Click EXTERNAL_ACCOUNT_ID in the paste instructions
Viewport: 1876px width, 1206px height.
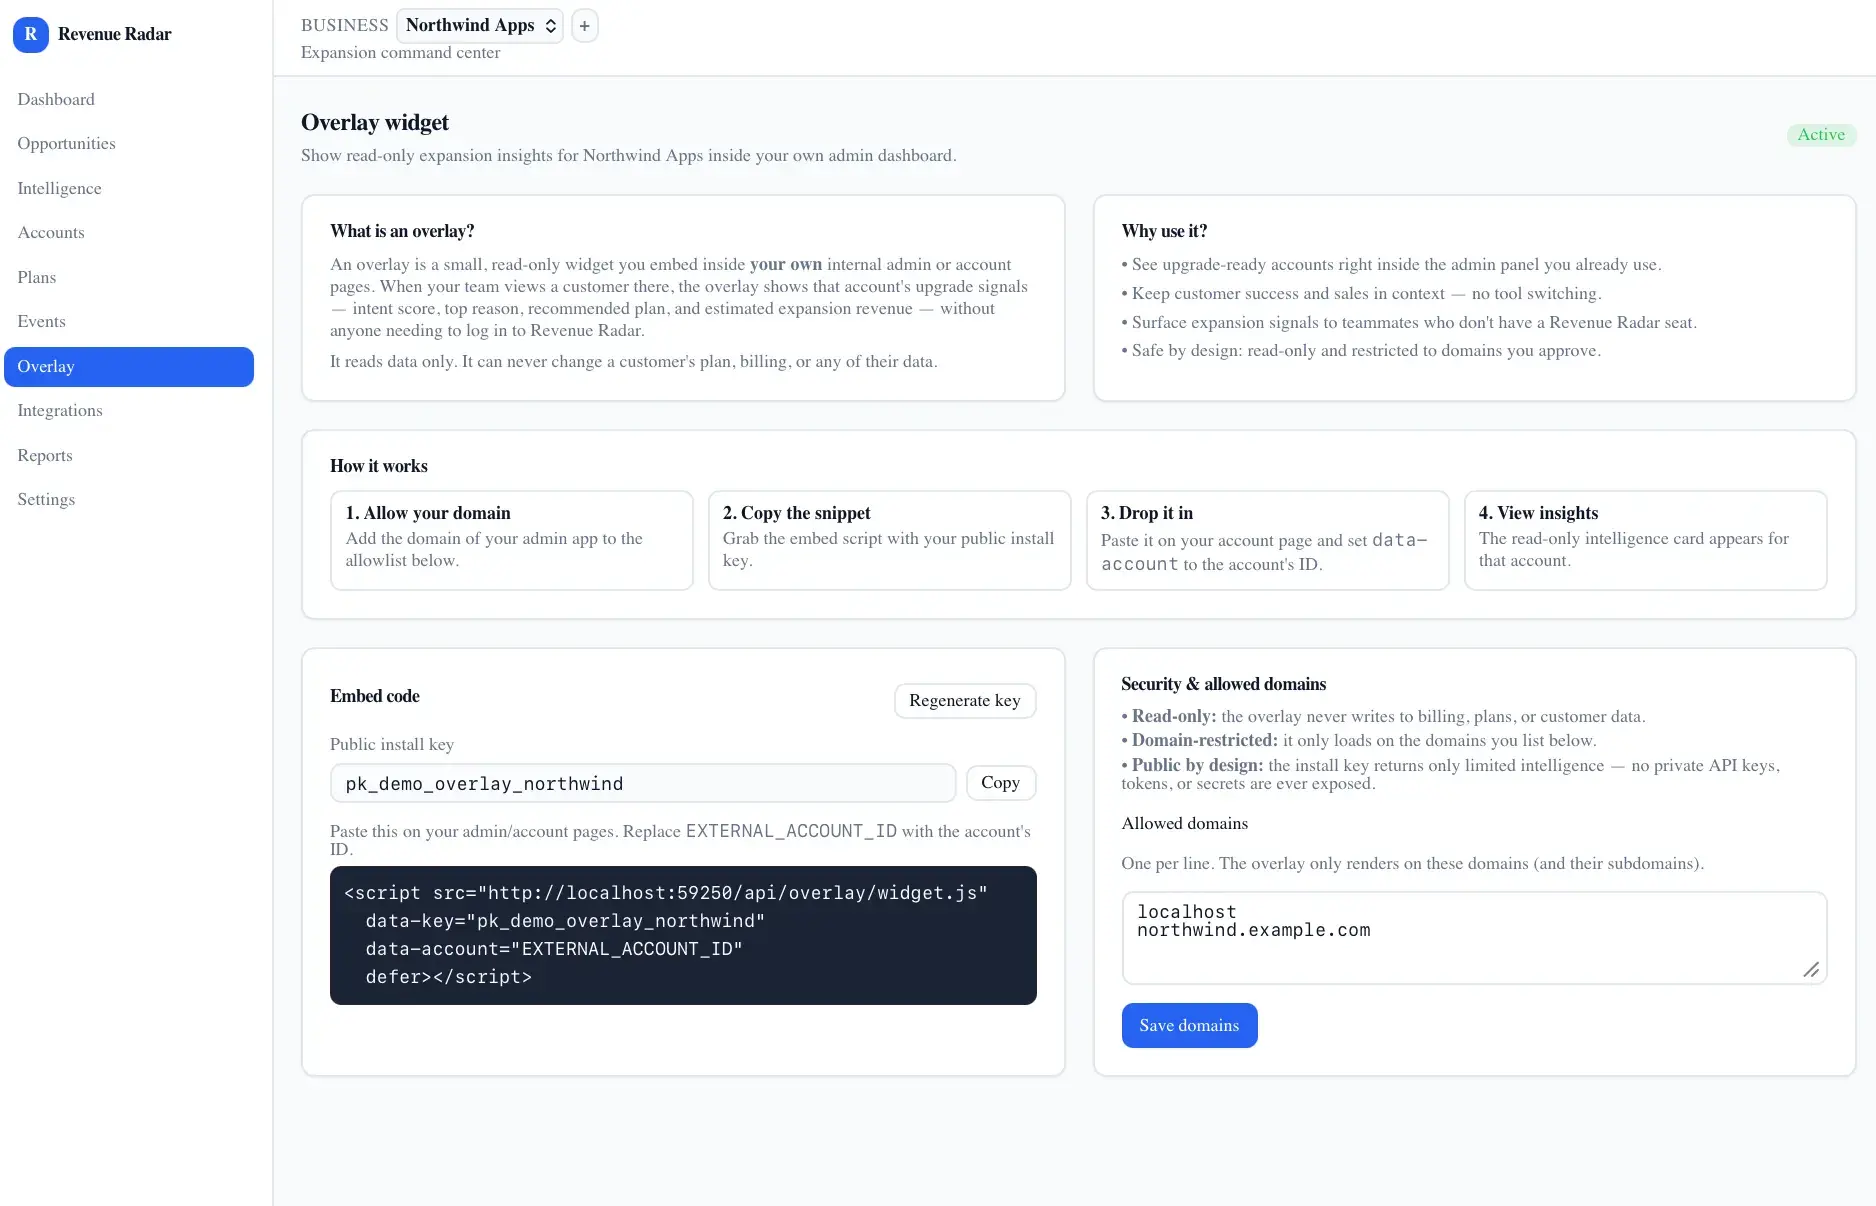click(791, 831)
